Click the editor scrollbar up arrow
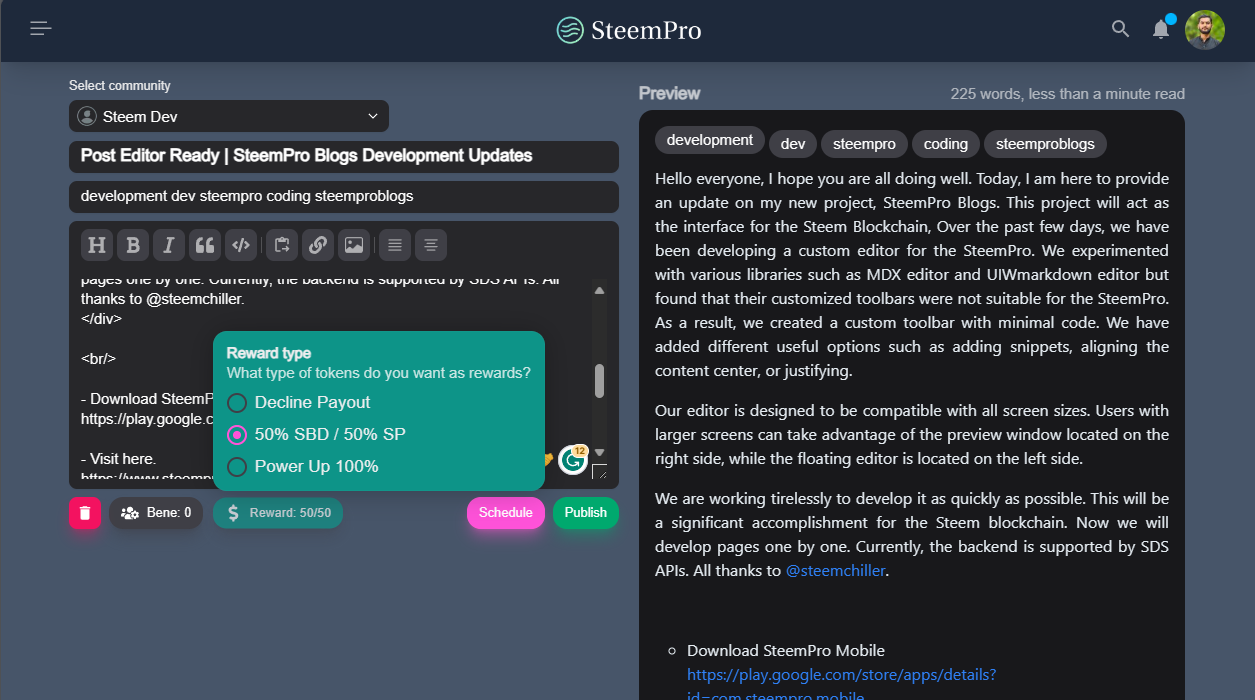 click(x=599, y=291)
